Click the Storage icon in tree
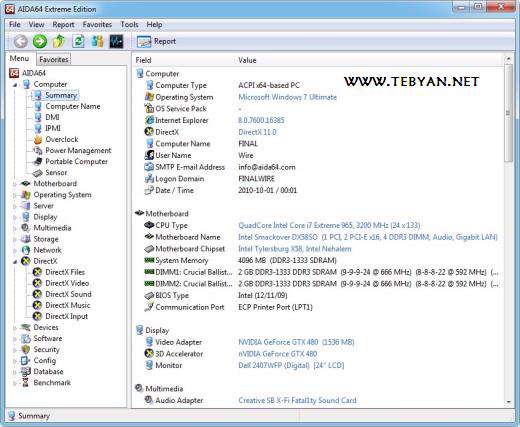This screenshot has height=427, width=520. (x=26, y=239)
